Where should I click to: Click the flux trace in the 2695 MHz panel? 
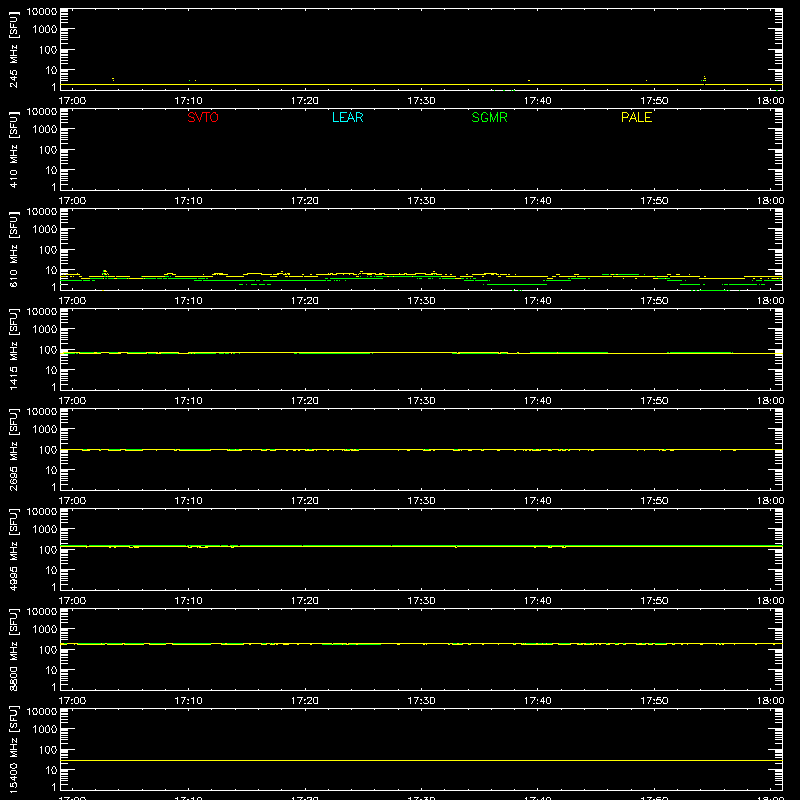tap(421, 449)
